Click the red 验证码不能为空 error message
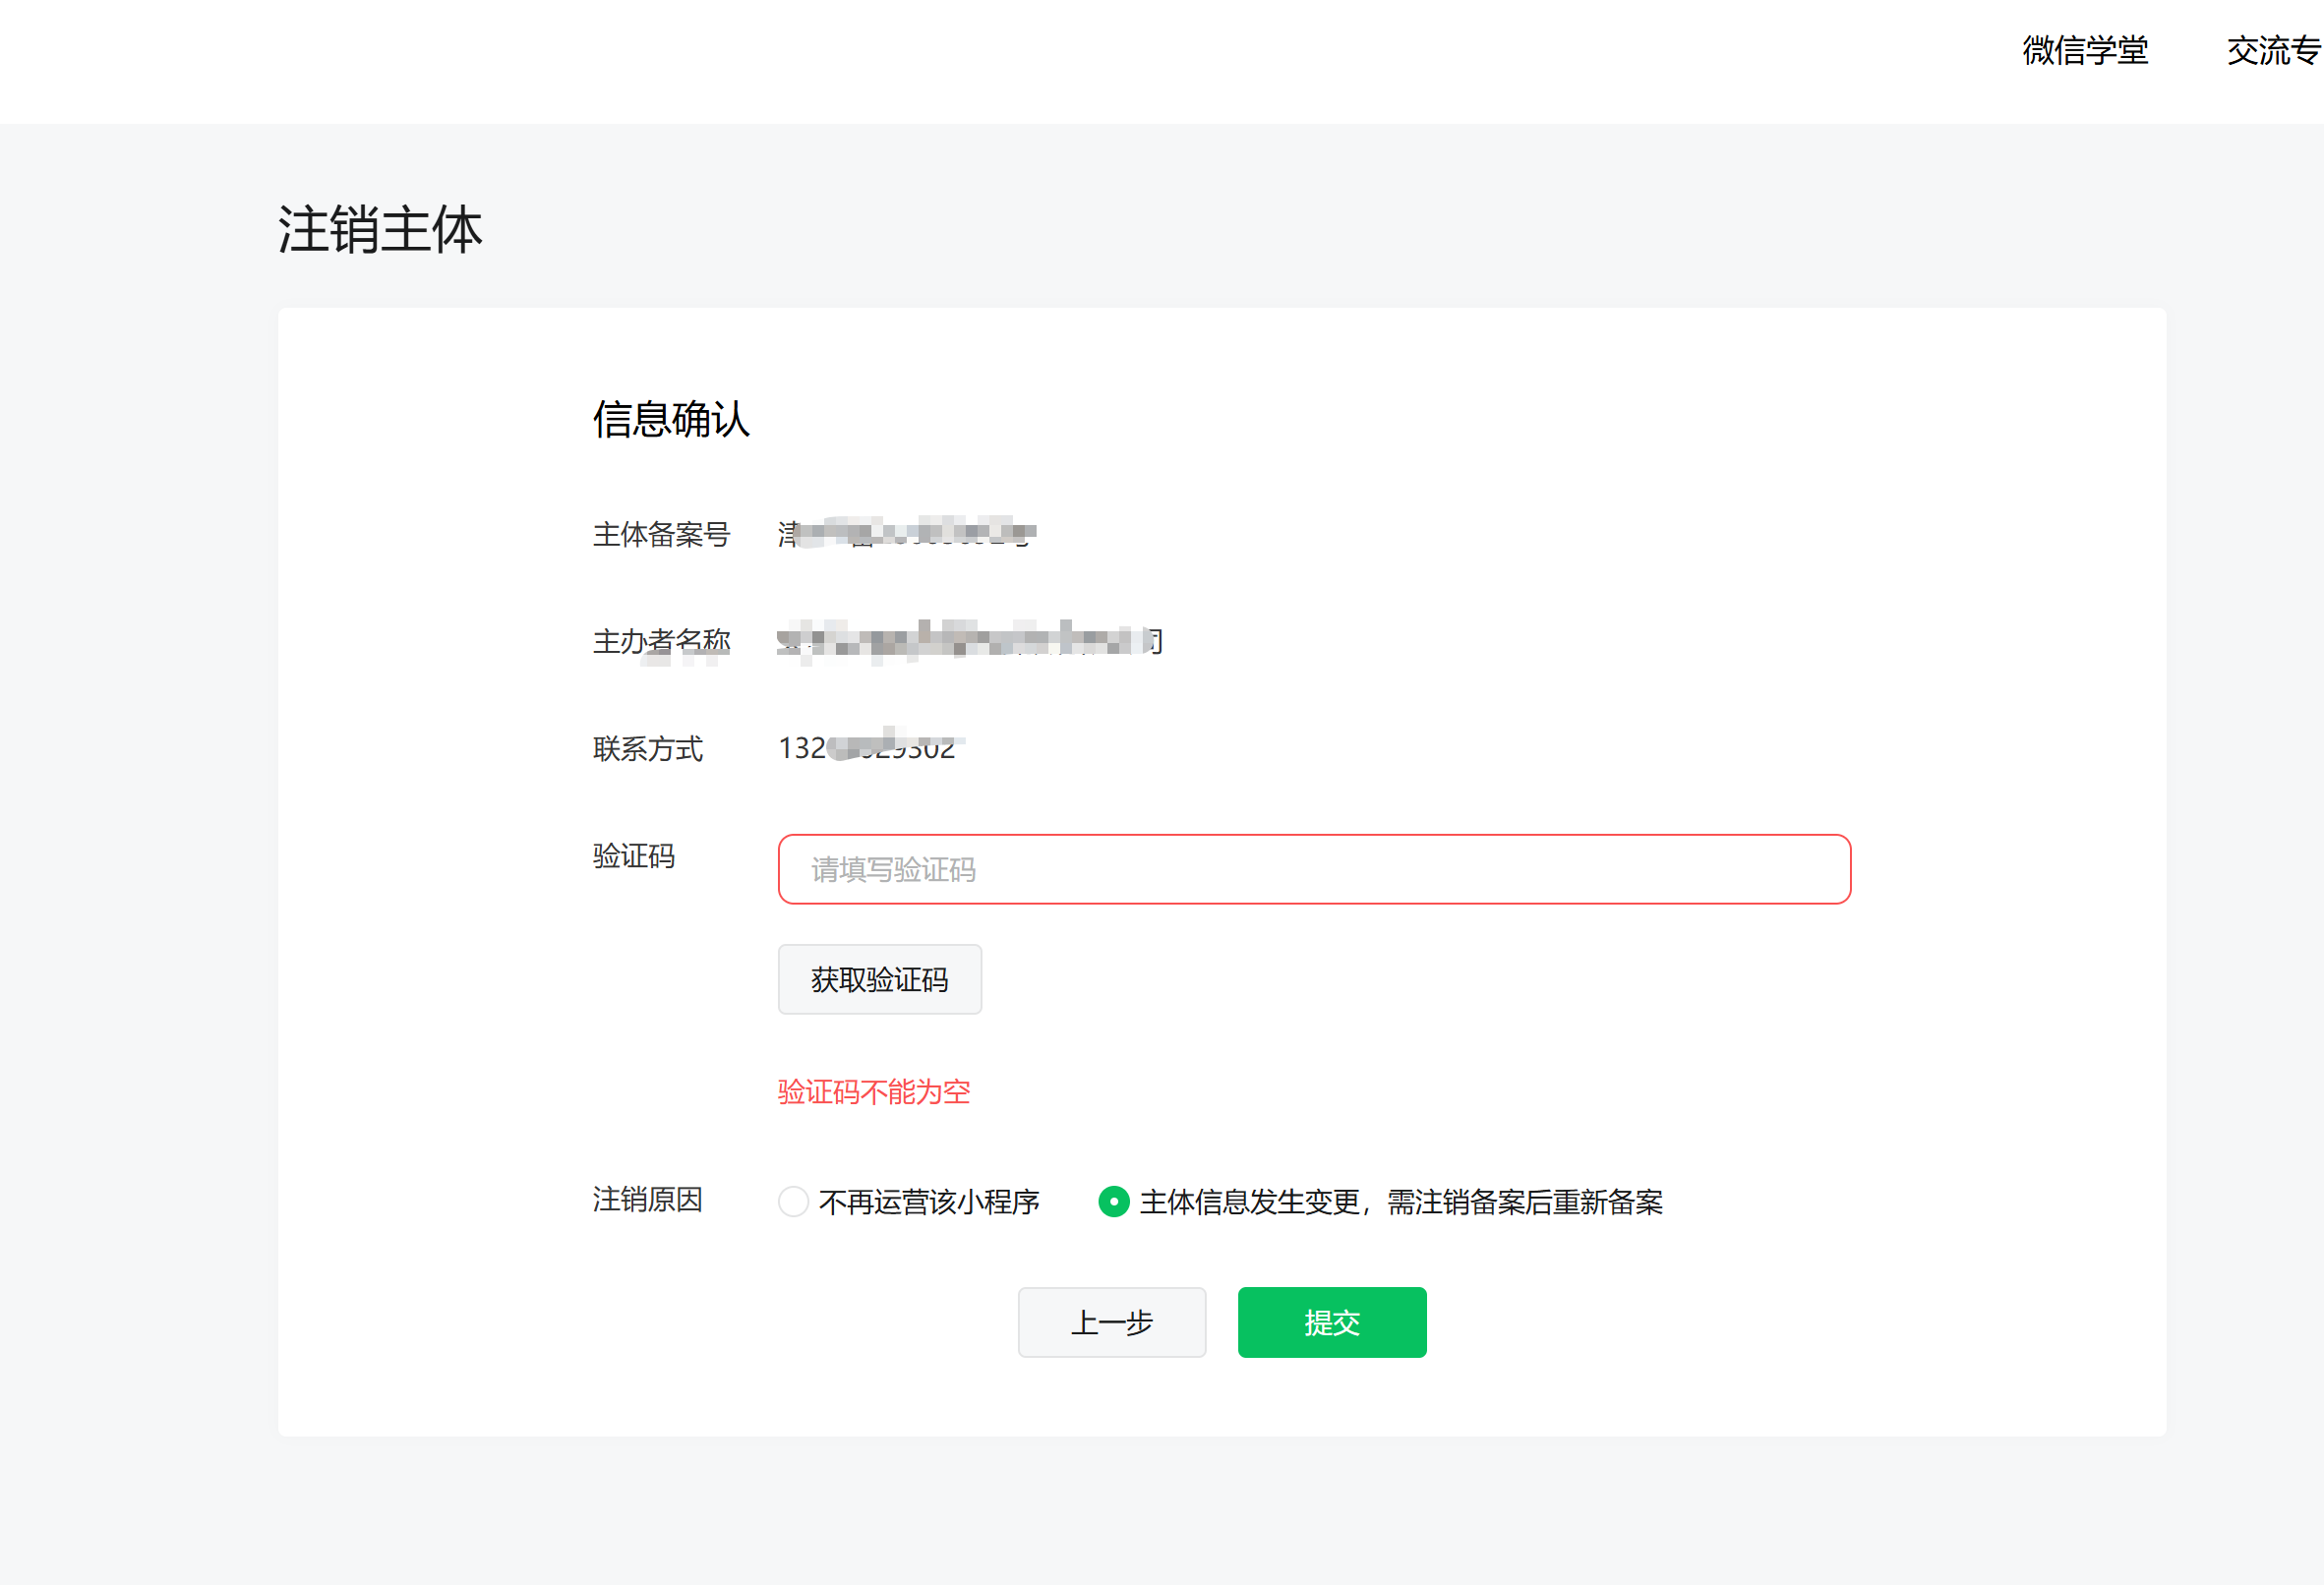The image size is (2324, 1585). pos(873,1091)
